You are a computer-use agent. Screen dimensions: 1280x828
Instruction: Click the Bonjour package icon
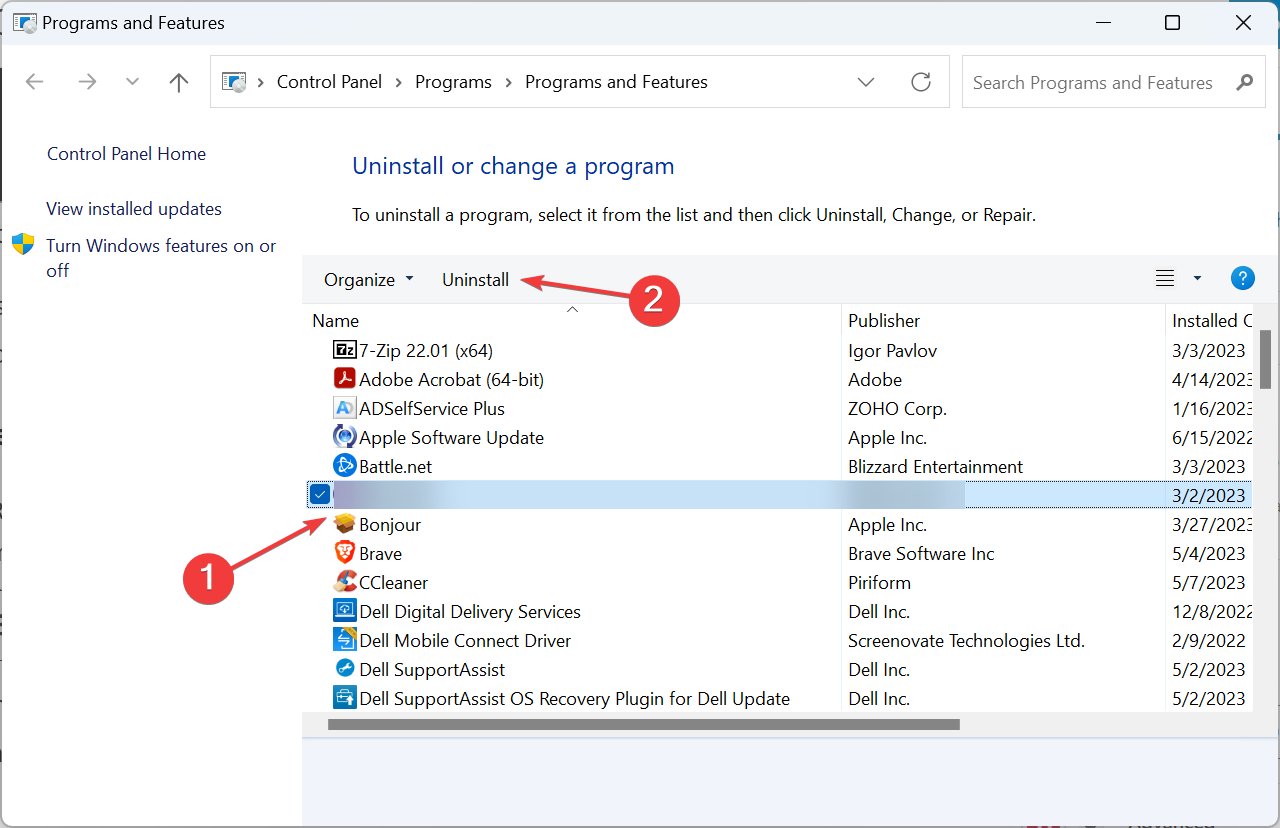[x=344, y=524]
